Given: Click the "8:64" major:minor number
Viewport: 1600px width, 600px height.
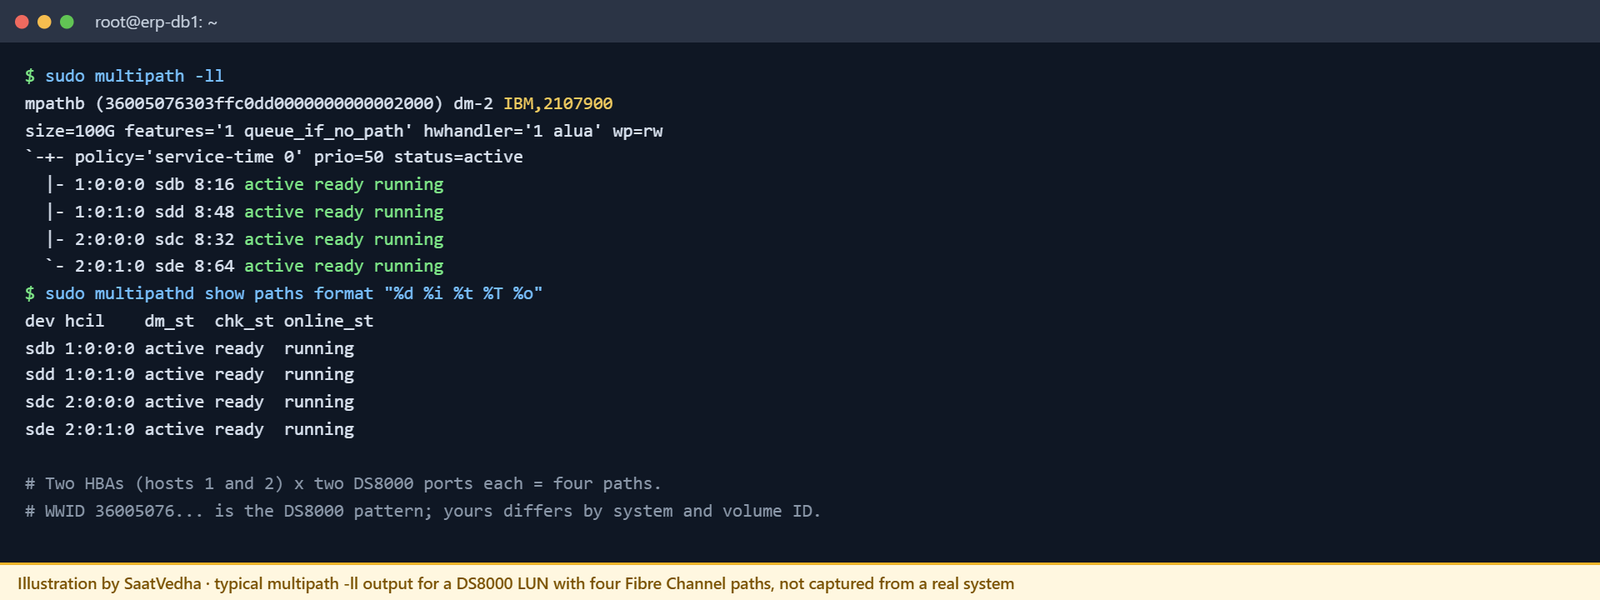Looking at the screenshot, I should point(214,266).
